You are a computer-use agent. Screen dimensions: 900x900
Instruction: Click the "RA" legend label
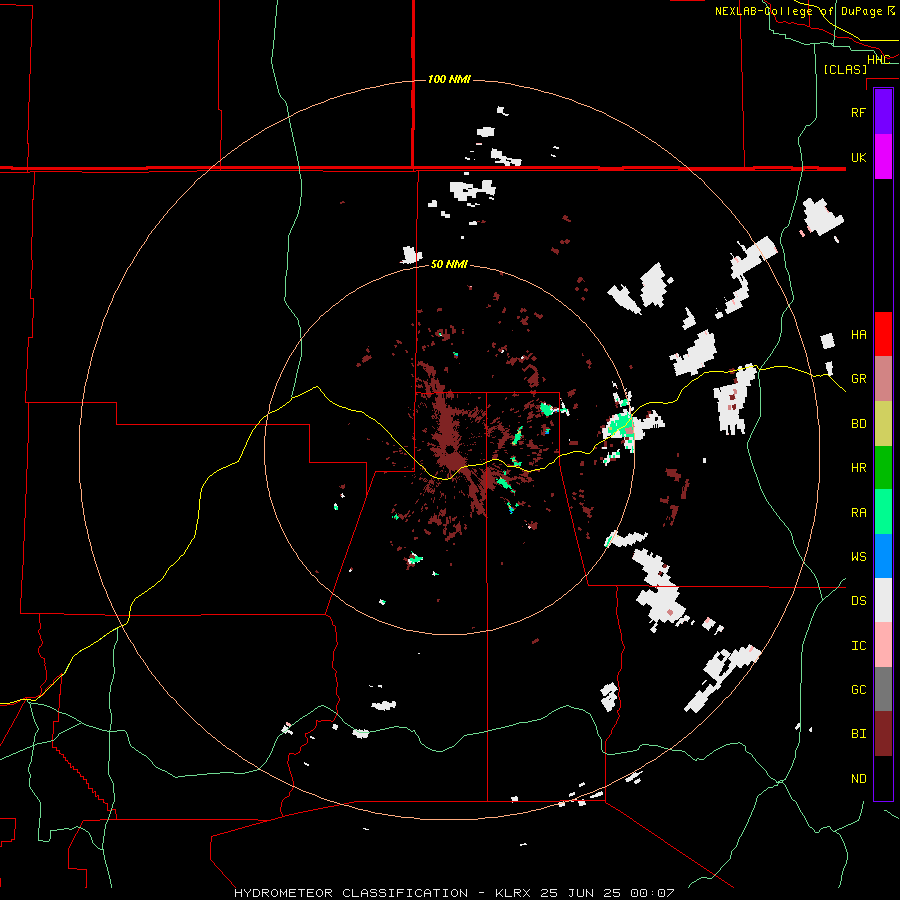pyautogui.click(x=858, y=512)
